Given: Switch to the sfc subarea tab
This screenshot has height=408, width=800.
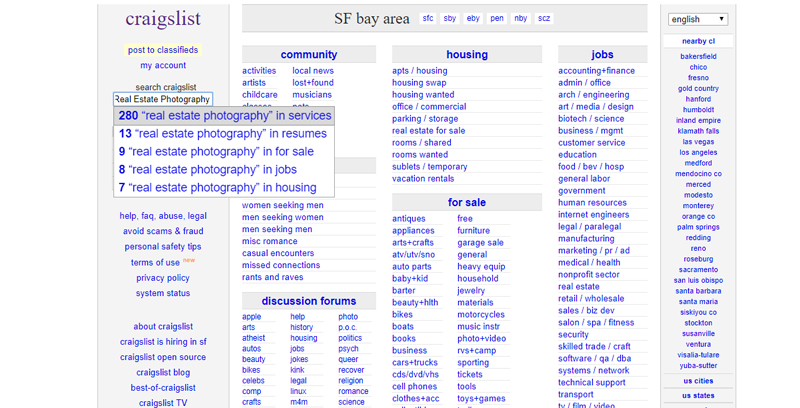Looking at the screenshot, I should [x=428, y=18].
